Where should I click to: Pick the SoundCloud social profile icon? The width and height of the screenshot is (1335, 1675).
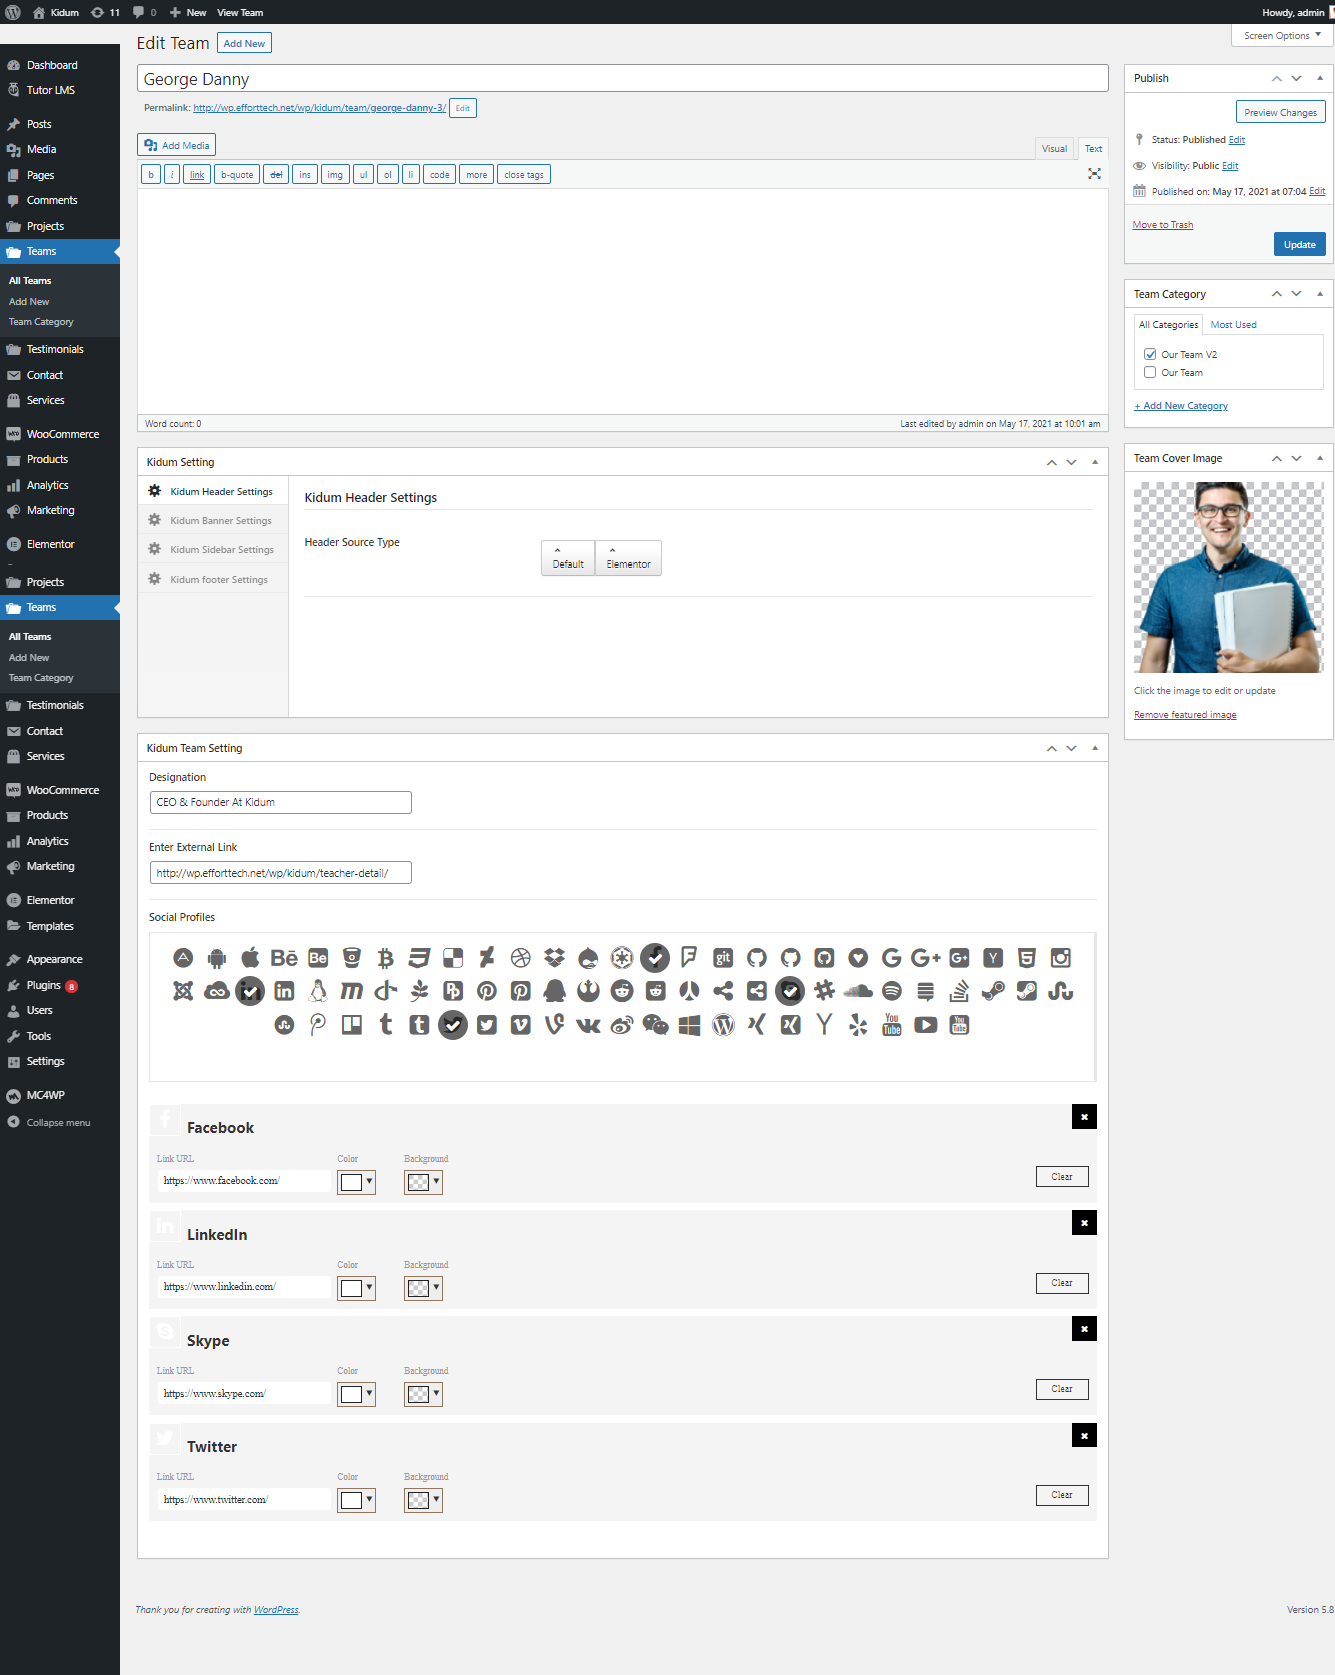coord(858,991)
